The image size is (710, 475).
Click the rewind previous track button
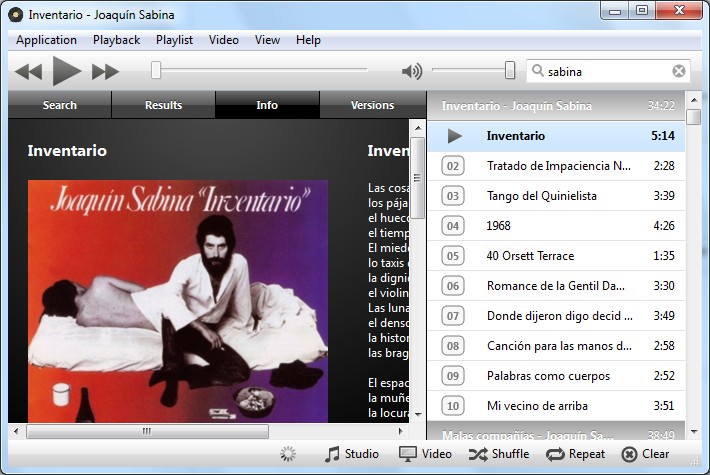tap(29, 72)
